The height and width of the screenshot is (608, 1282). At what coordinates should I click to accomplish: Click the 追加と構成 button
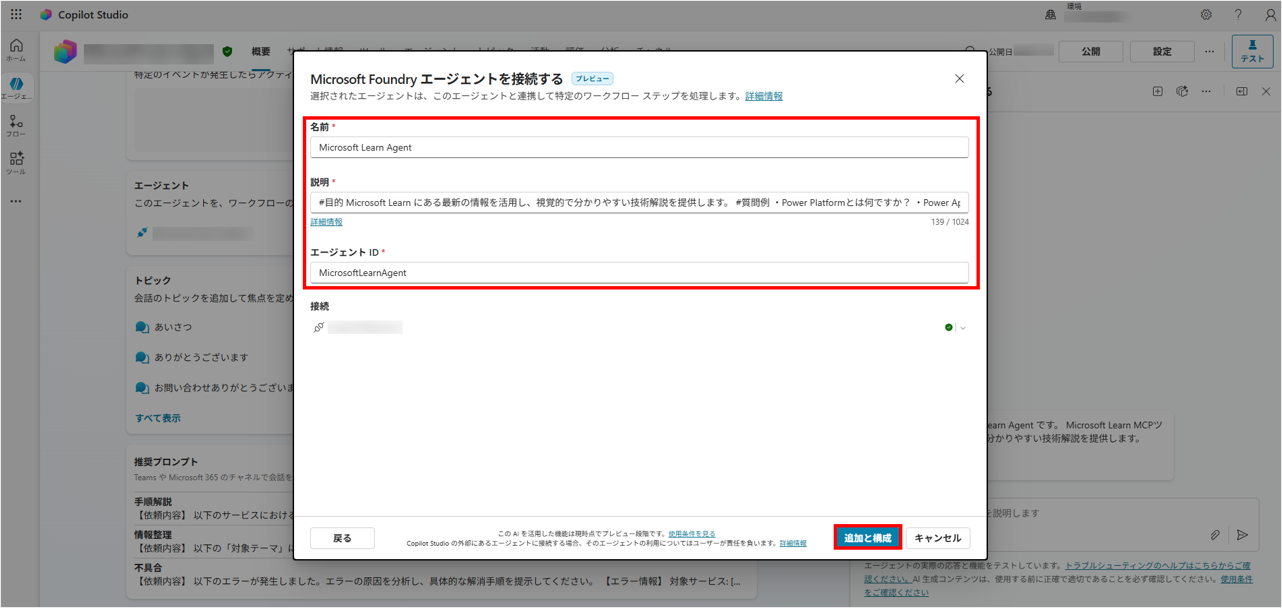click(867, 538)
